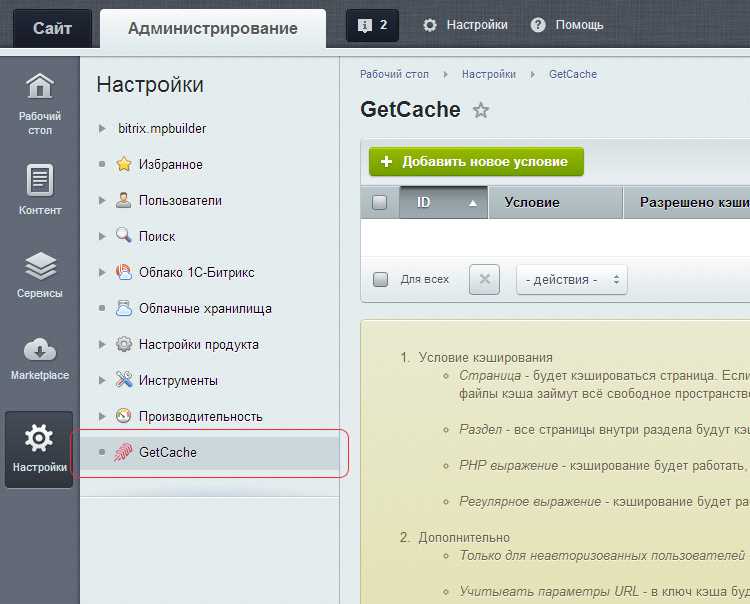
Task: Click the GetCache breadcrumb link
Action: click(x=573, y=74)
